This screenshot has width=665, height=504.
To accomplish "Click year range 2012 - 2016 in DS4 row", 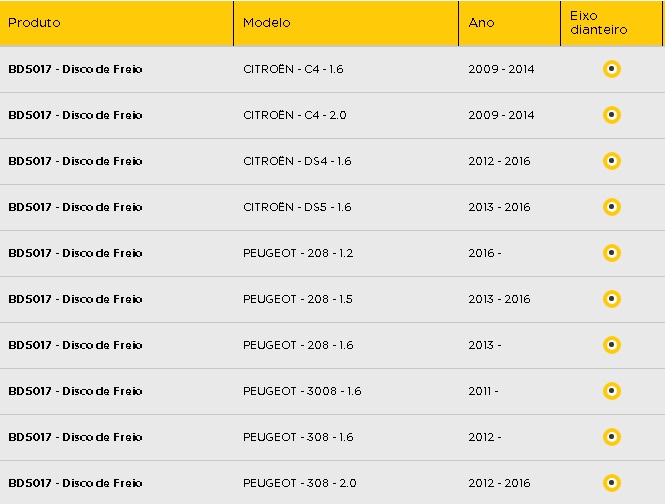I will (x=499, y=161).
